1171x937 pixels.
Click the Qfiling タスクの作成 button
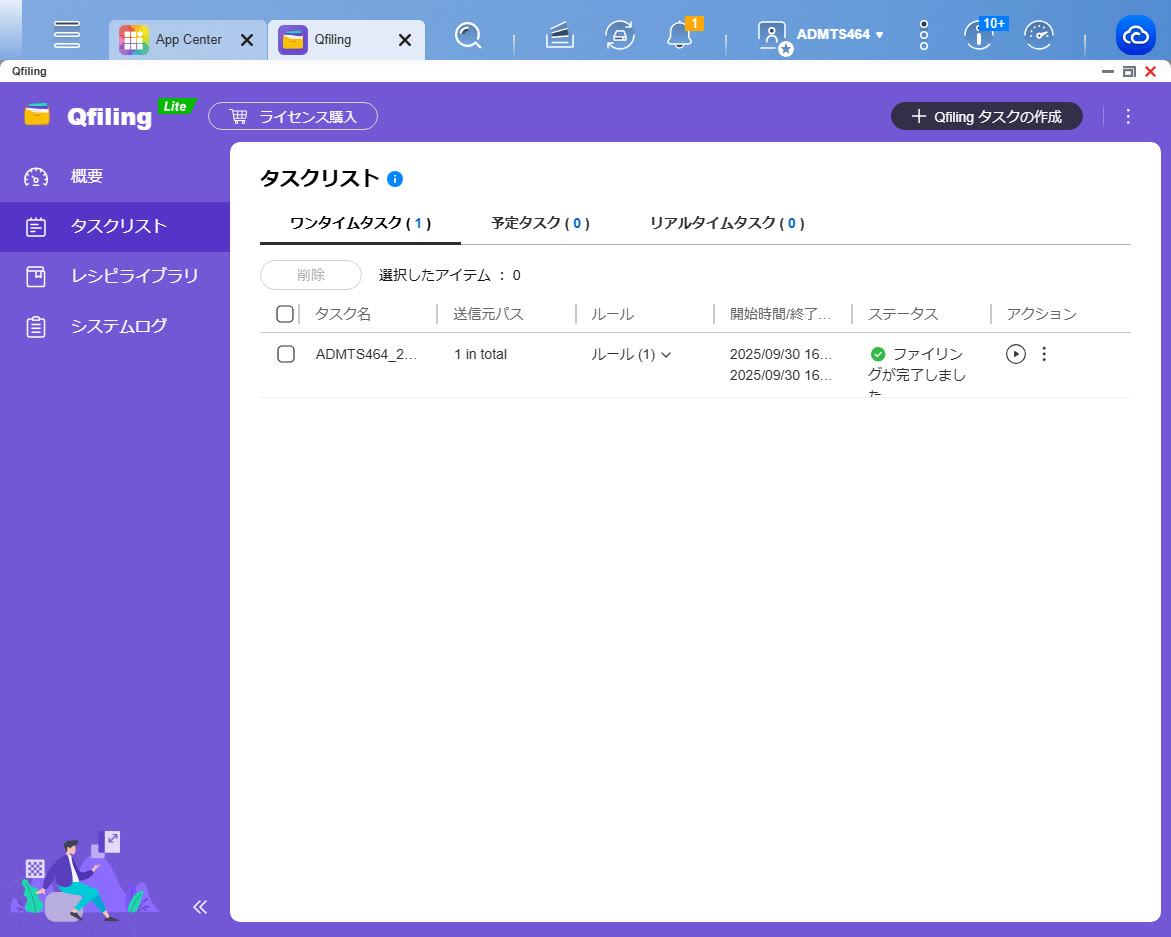pos(986,116)
